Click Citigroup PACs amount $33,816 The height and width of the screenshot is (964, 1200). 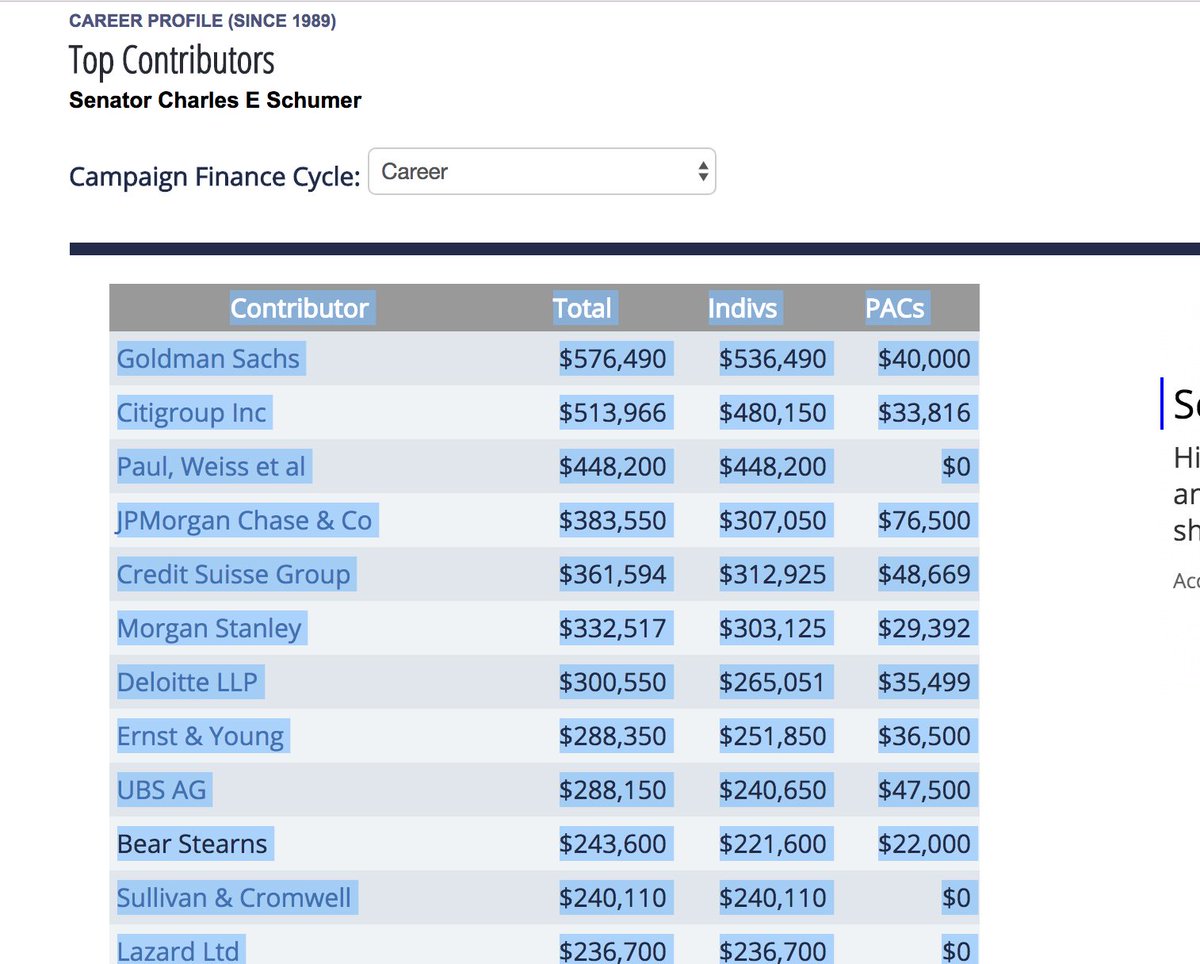tap(924, 412)
